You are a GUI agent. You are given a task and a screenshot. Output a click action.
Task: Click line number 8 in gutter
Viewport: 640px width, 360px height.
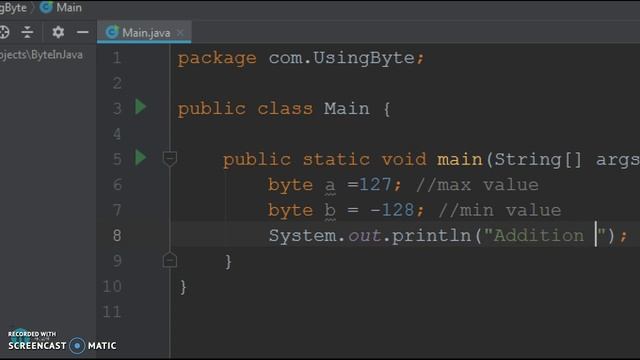click(x=117, y=236)
